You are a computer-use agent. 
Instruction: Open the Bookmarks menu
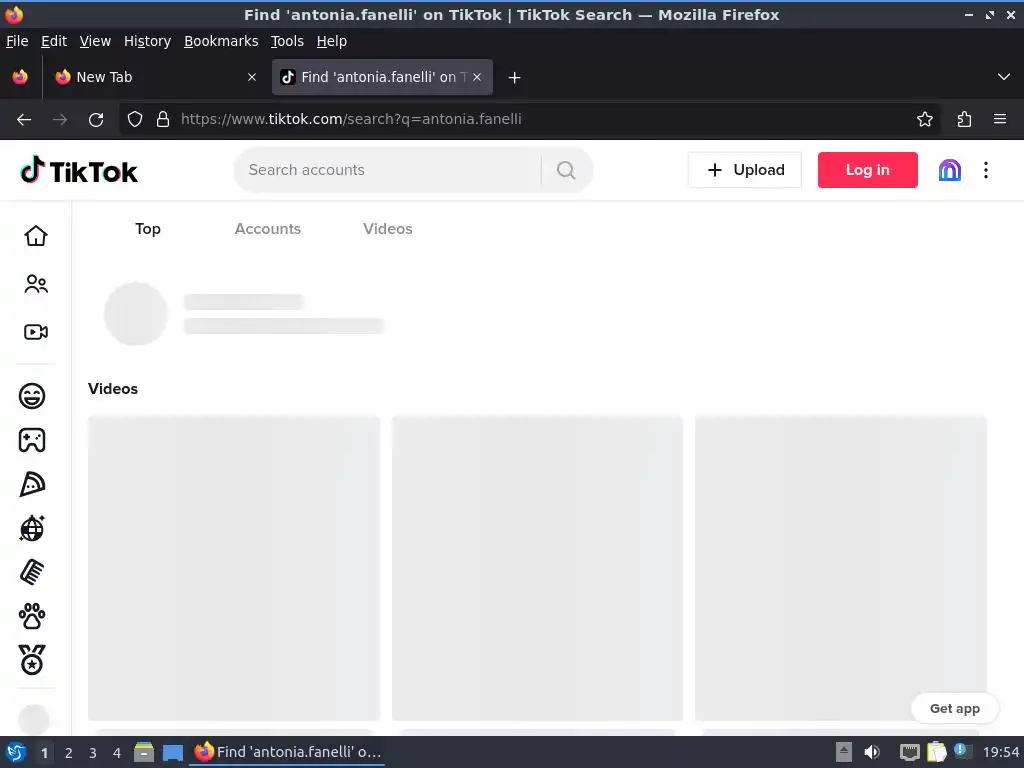click(x=221, y=41)
